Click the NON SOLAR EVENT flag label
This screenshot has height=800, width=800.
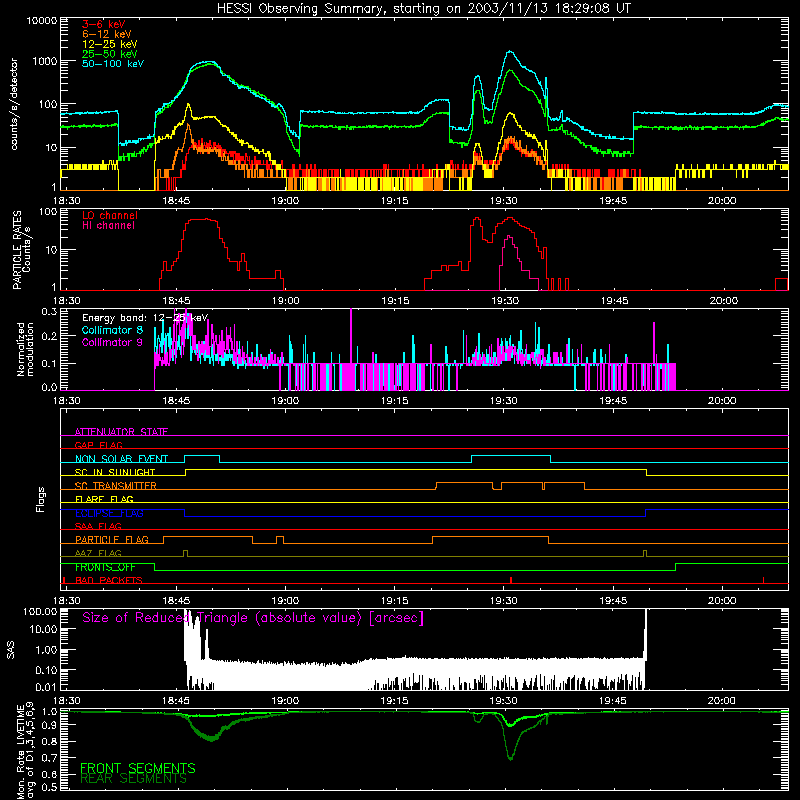pyautogui.click(x=121, y=459)
